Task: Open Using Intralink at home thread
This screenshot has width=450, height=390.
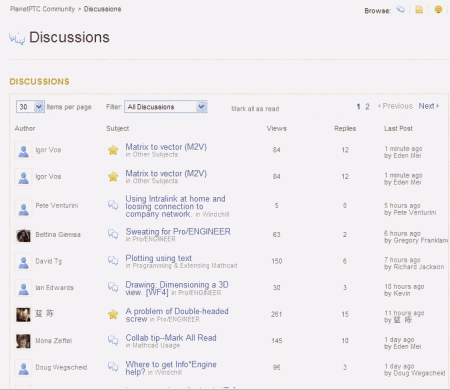Action: pyautogui.click(x=175, y=206)
